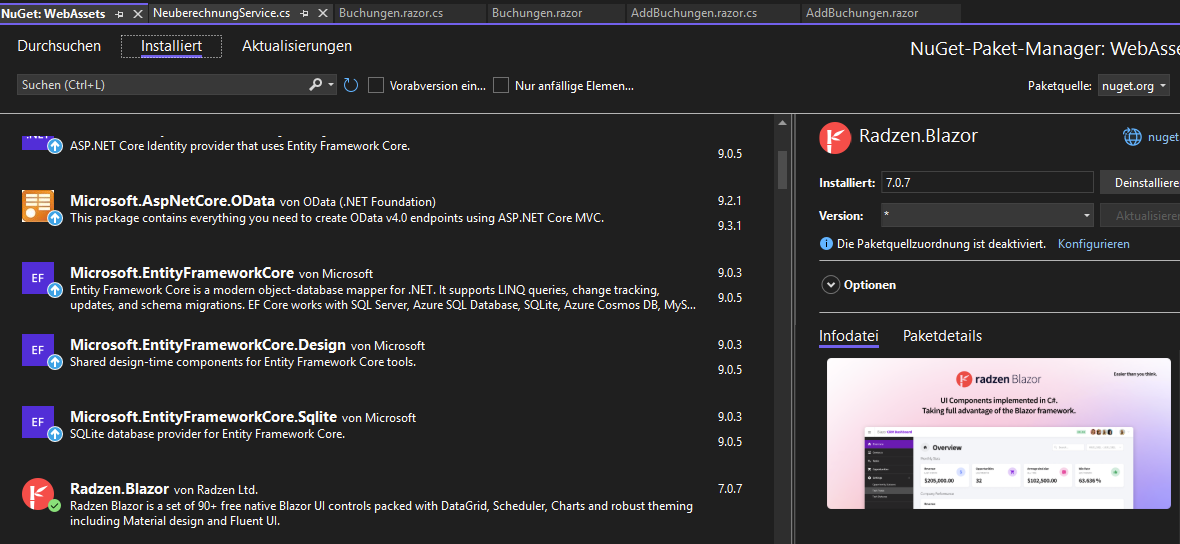Select Radzen.Blazor in the package list
This screenshot has height=544, width=1180.
coord(120,488)
